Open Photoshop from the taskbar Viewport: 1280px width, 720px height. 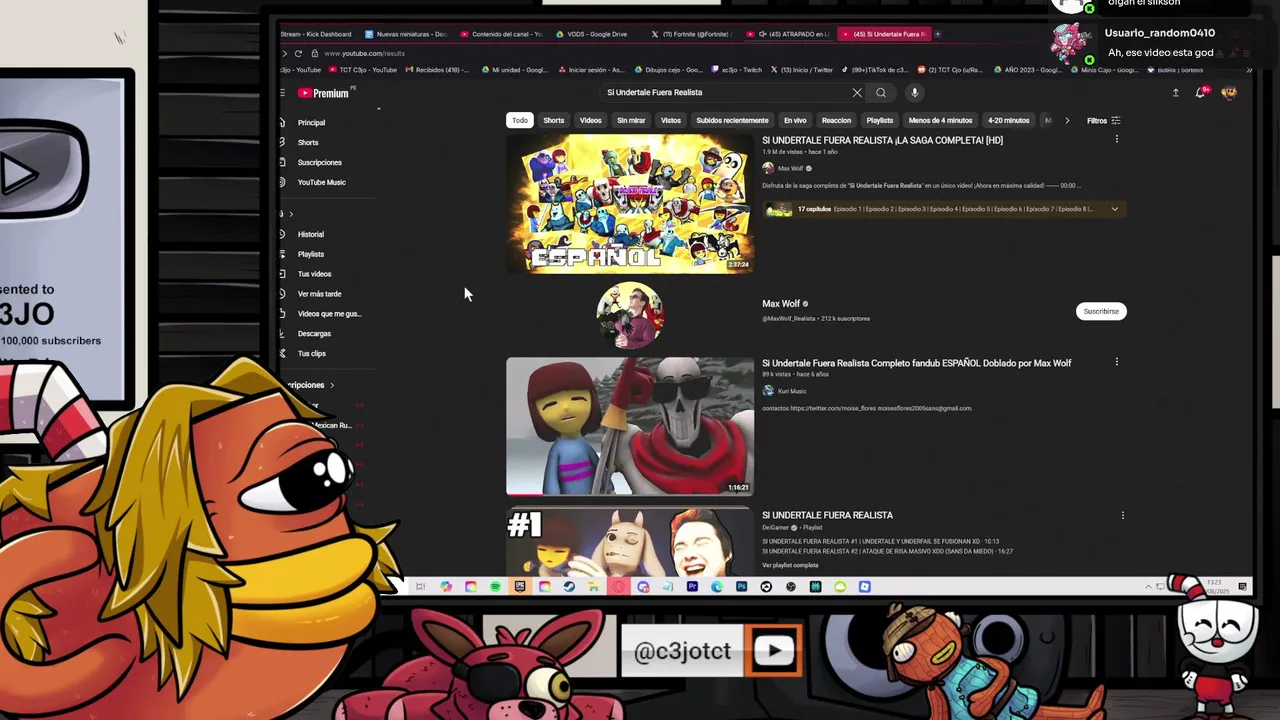(x=741, y=587)
